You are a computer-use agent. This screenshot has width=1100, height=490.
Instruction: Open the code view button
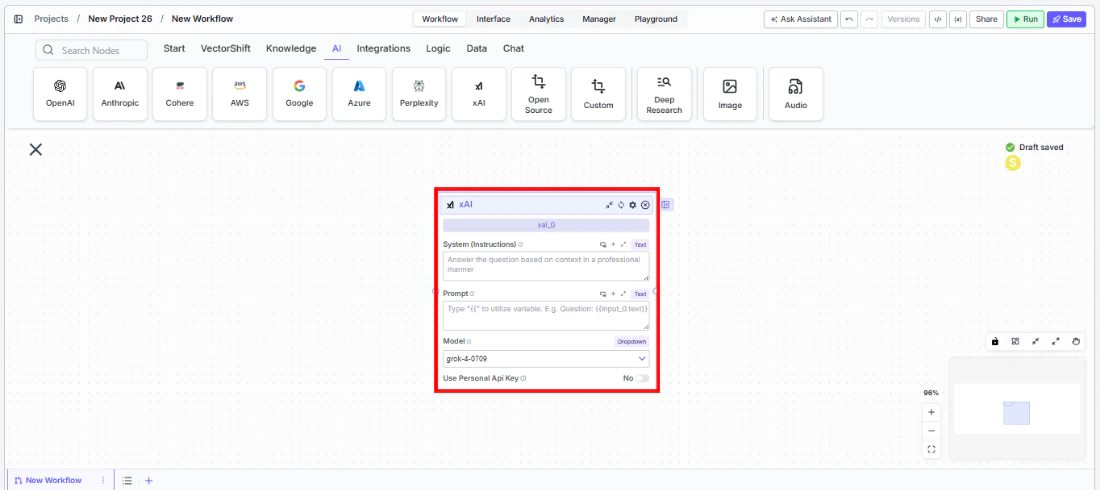coord(937,19)
